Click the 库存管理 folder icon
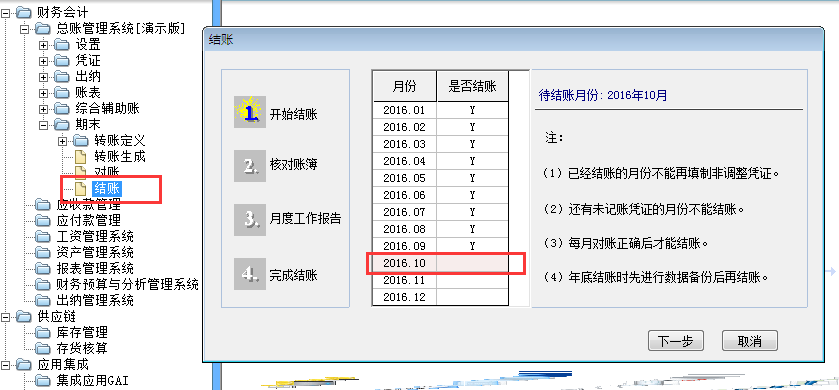This screenshot has height=390, width=839. tap(43, 332)
